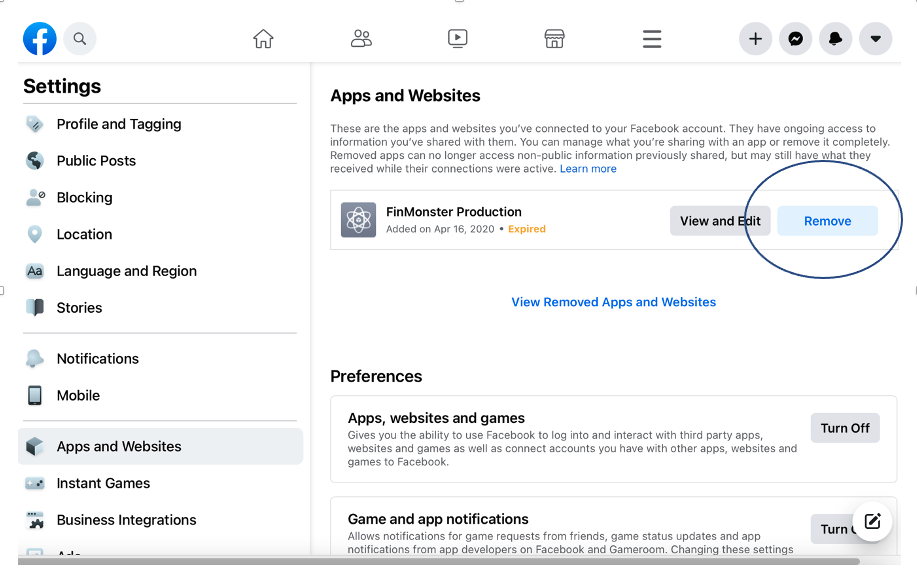Activate the search magnifier icon
This screenshot has height=577, width=917.
click(80, 38)
